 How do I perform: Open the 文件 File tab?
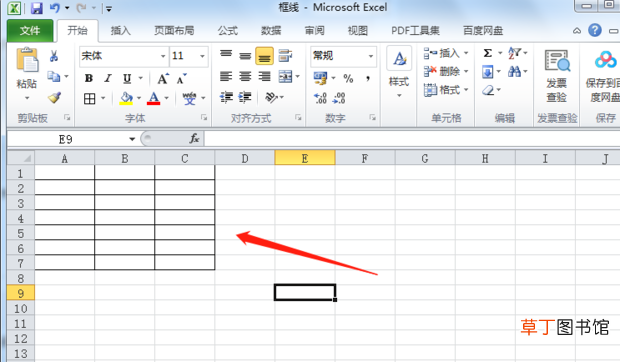[x=30, y=30]
